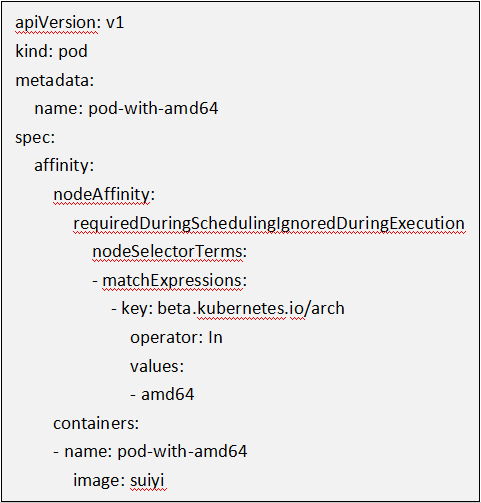Screen dimensions: 481x503
Task: Click the list value 'amd64'
Action: tap(168, 395)
